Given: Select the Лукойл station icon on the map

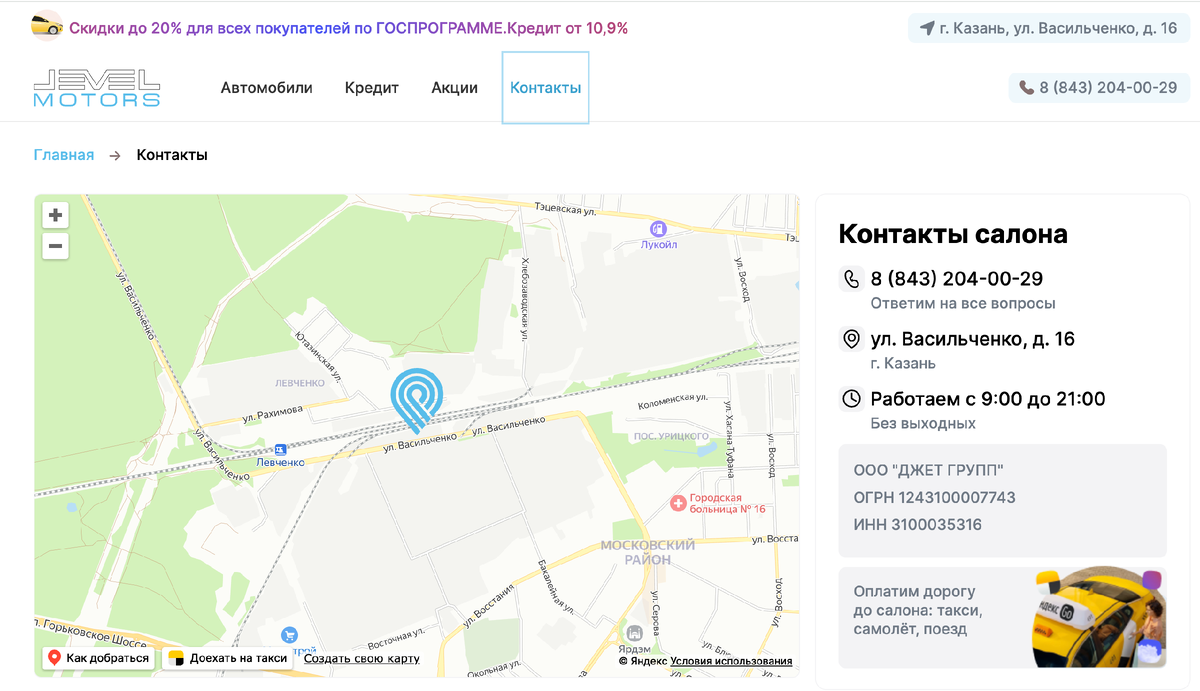Looking at the screenshot, I should coord(658,228).
